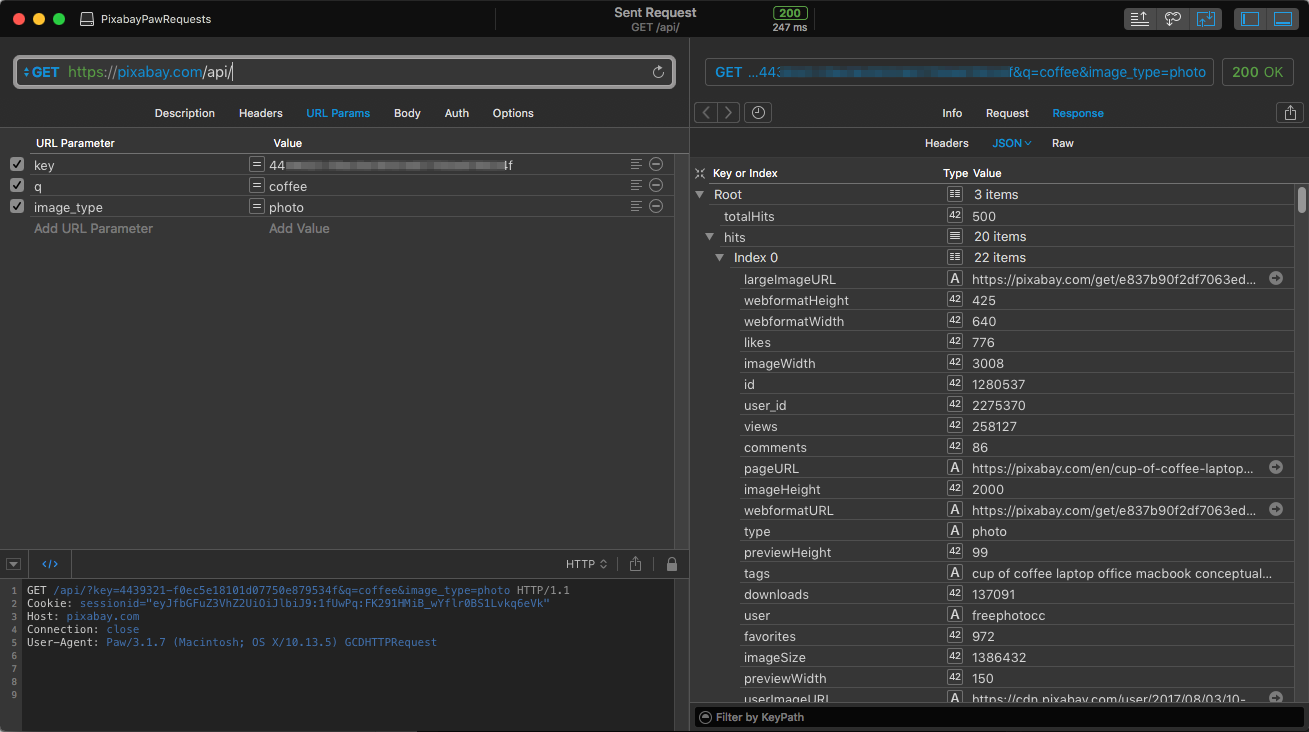Open the HTTP code format dropdown
1309x732 pixels.
[587, 564]
